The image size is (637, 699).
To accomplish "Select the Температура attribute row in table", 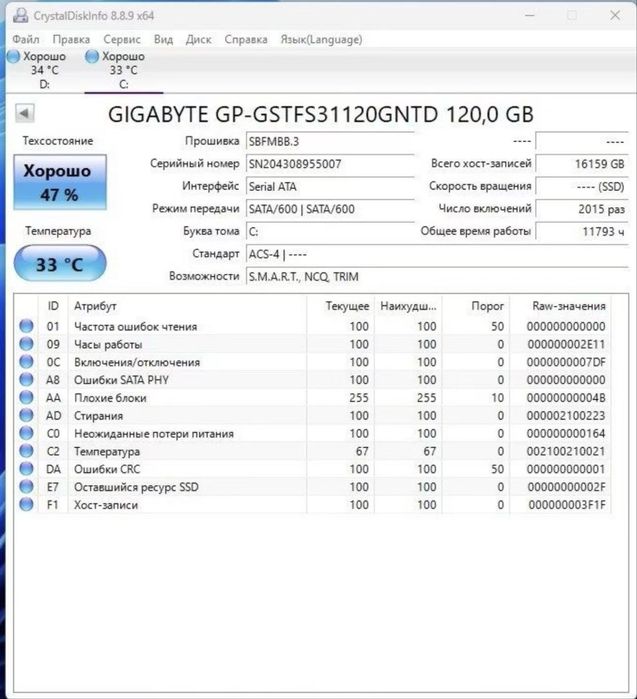I will click(x=314, y=451).
